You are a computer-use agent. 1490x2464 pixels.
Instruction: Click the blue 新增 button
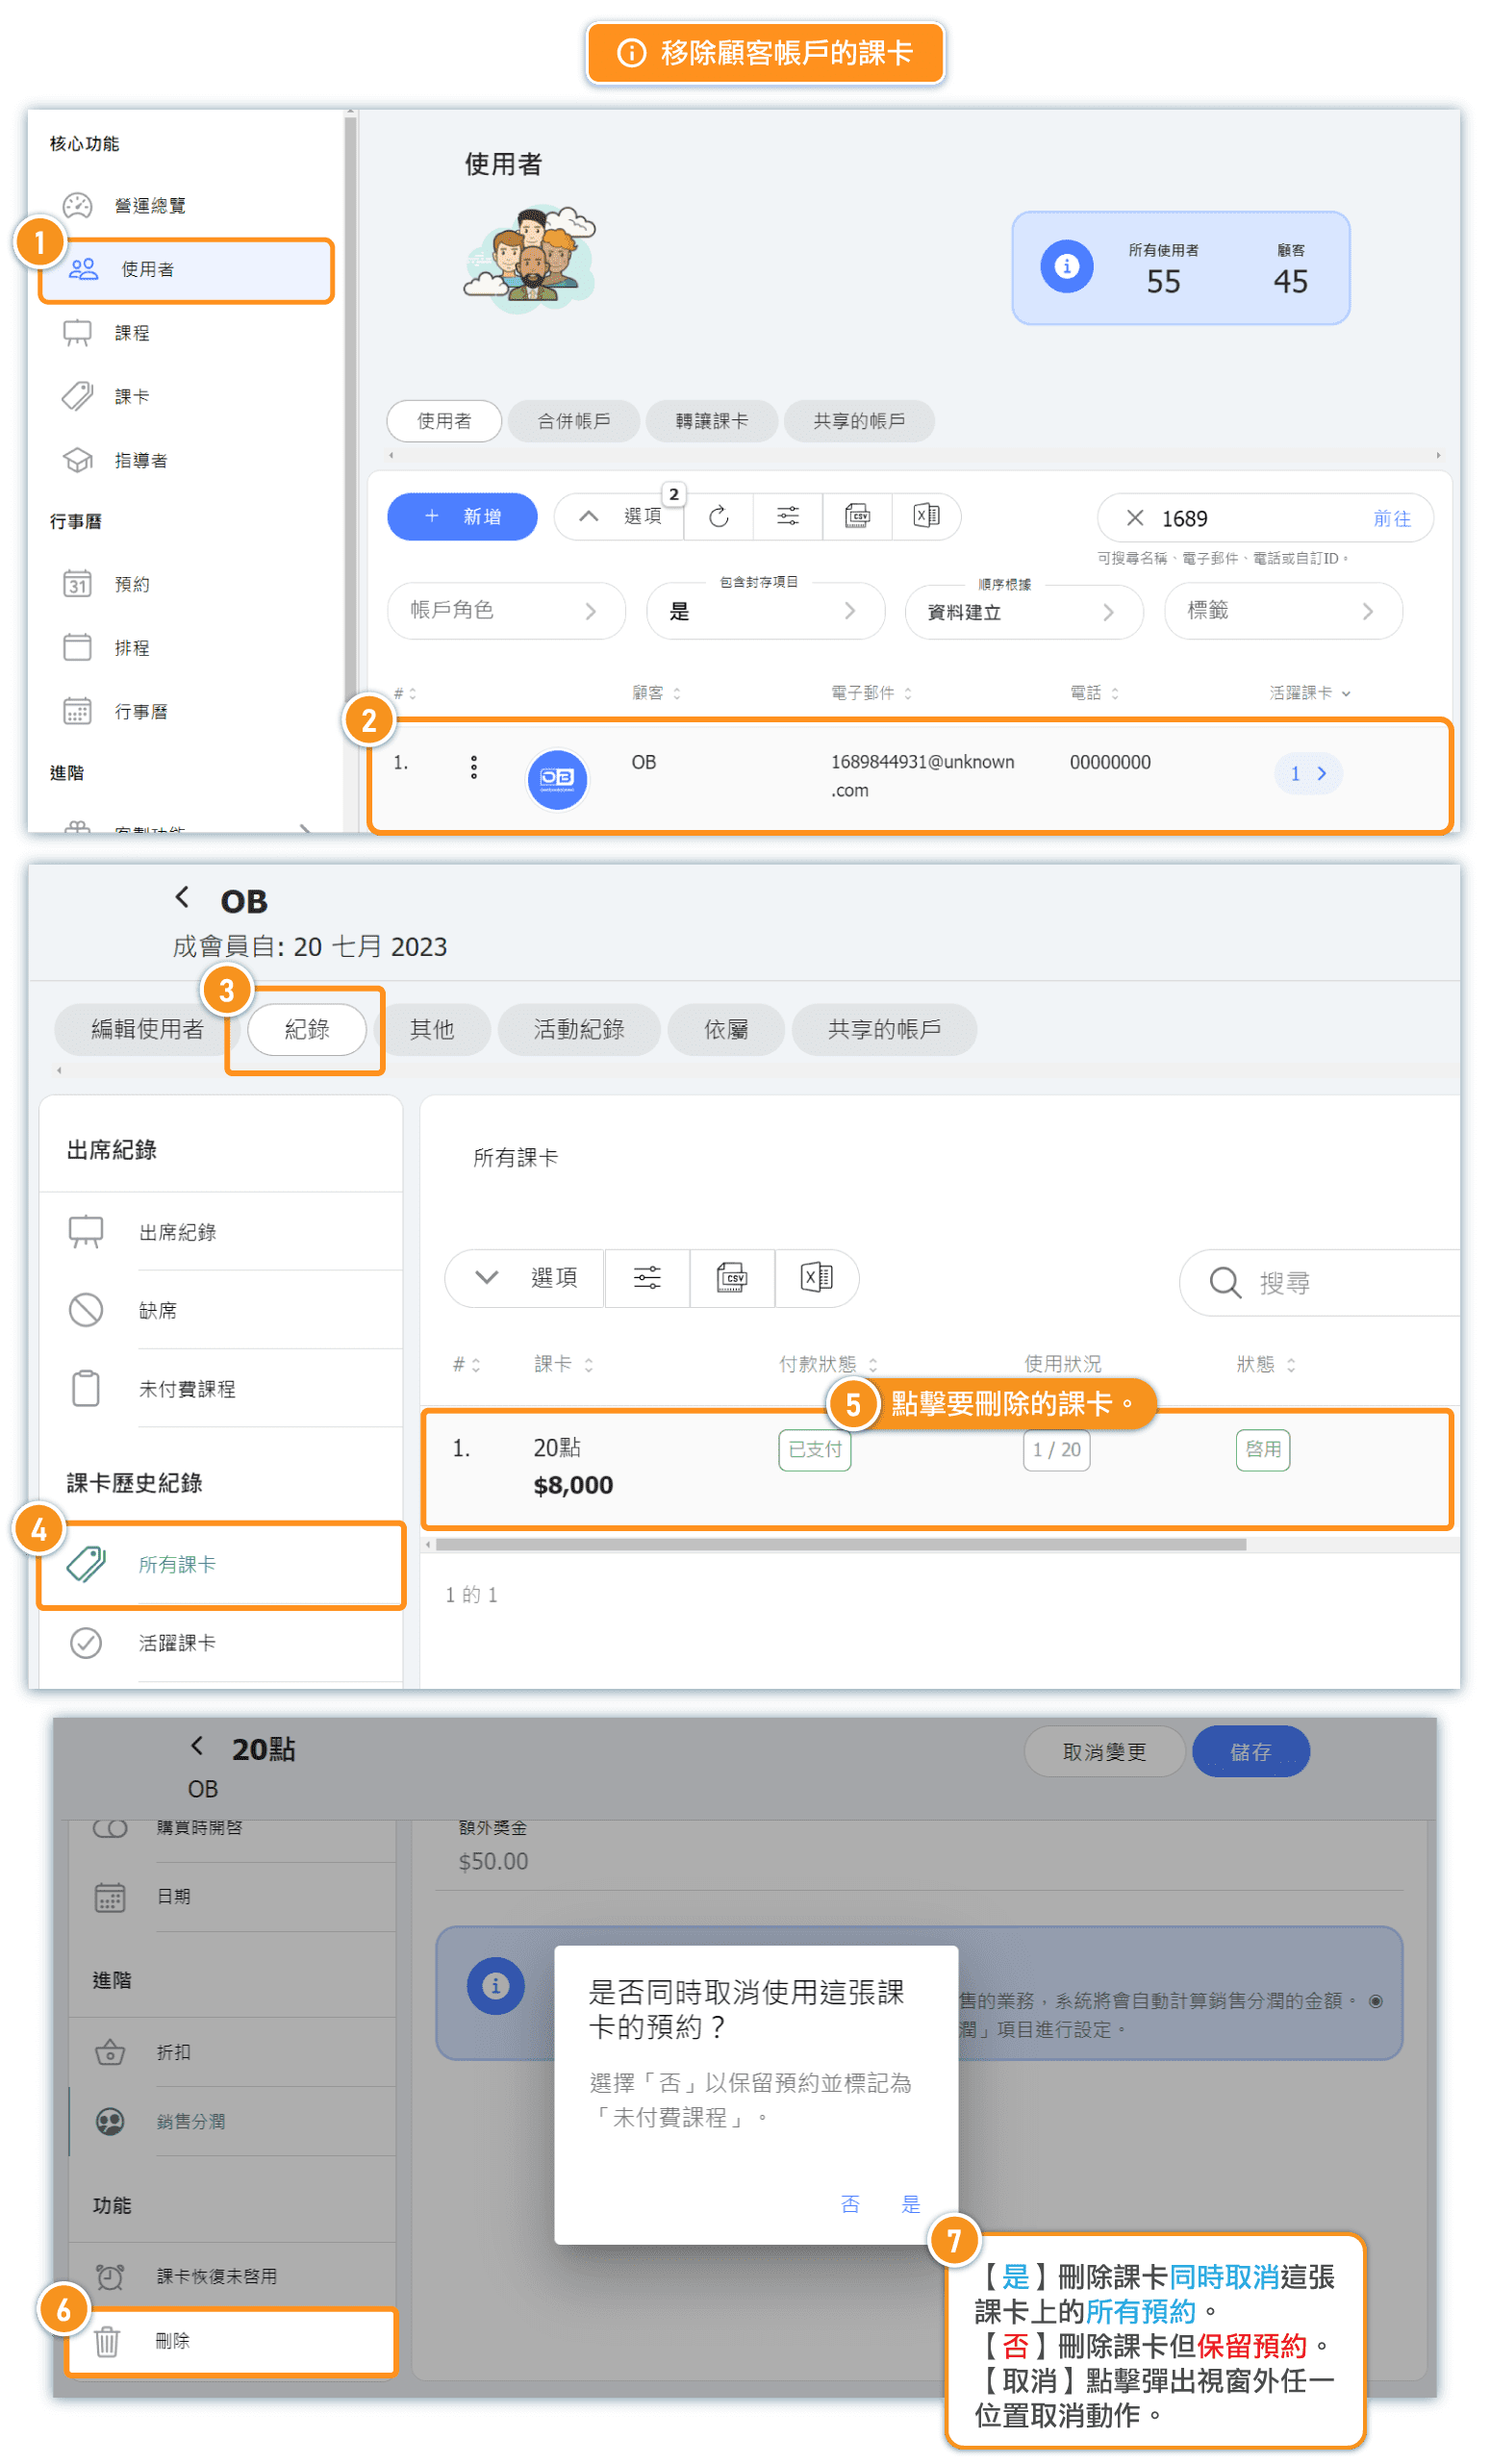point(462,516)
